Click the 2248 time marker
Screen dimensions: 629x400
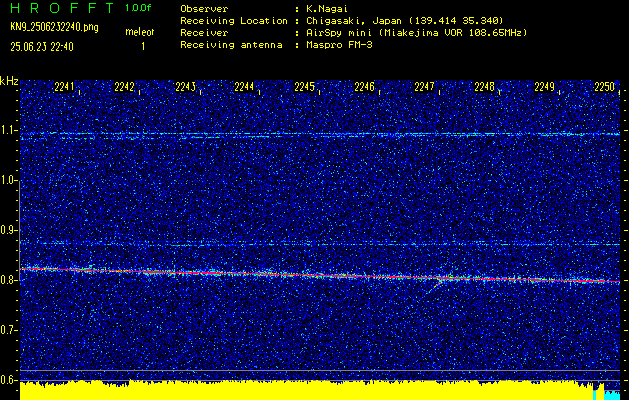click(484, 87)
